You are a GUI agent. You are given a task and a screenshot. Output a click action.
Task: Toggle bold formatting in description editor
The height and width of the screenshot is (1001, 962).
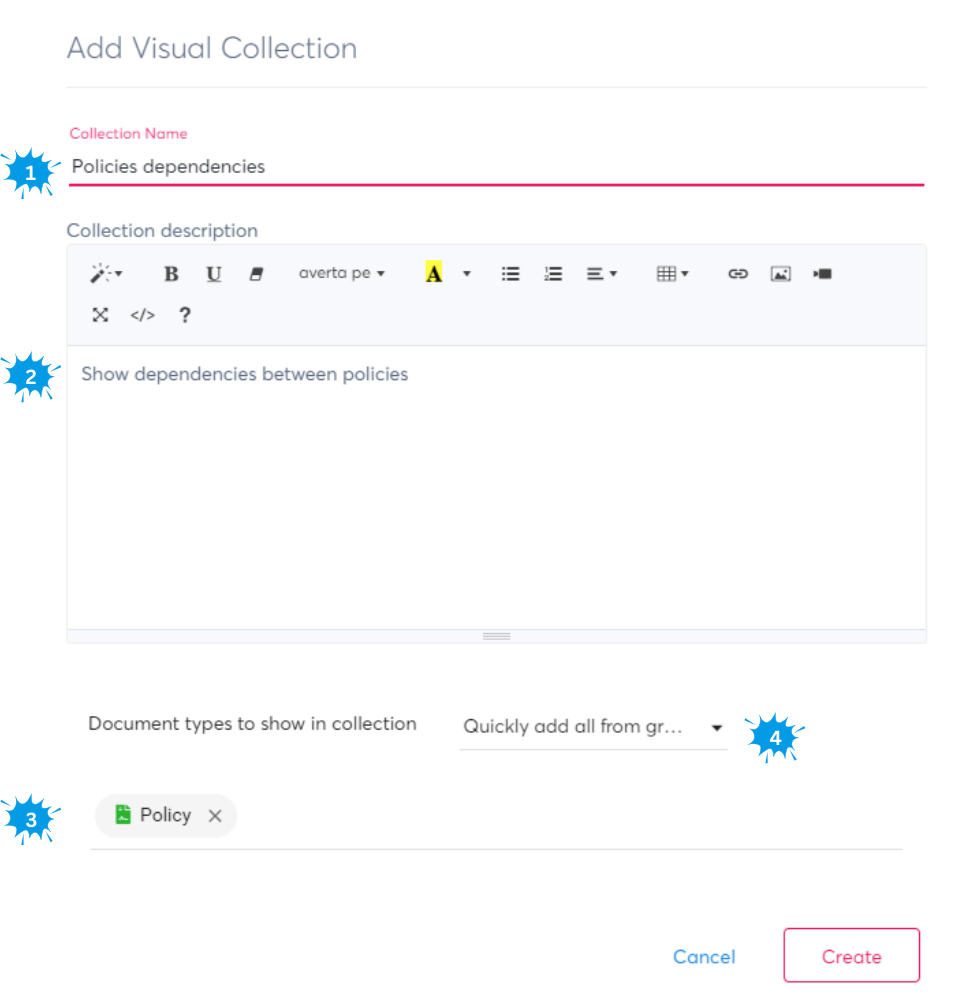pos(171,274)
